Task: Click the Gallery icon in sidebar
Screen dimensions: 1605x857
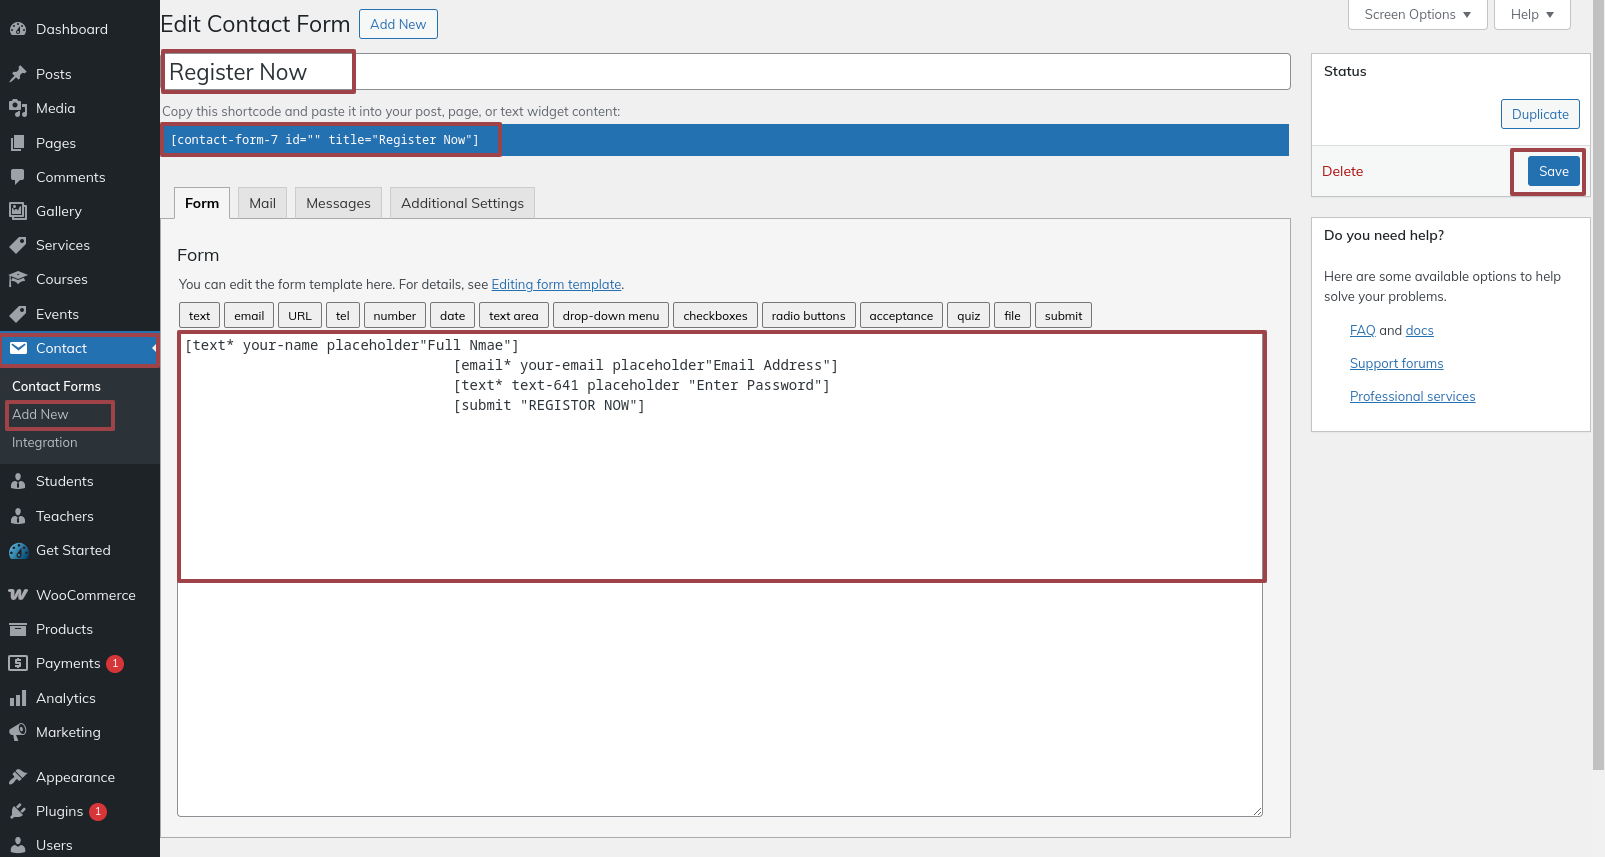Action: point(18,211)
